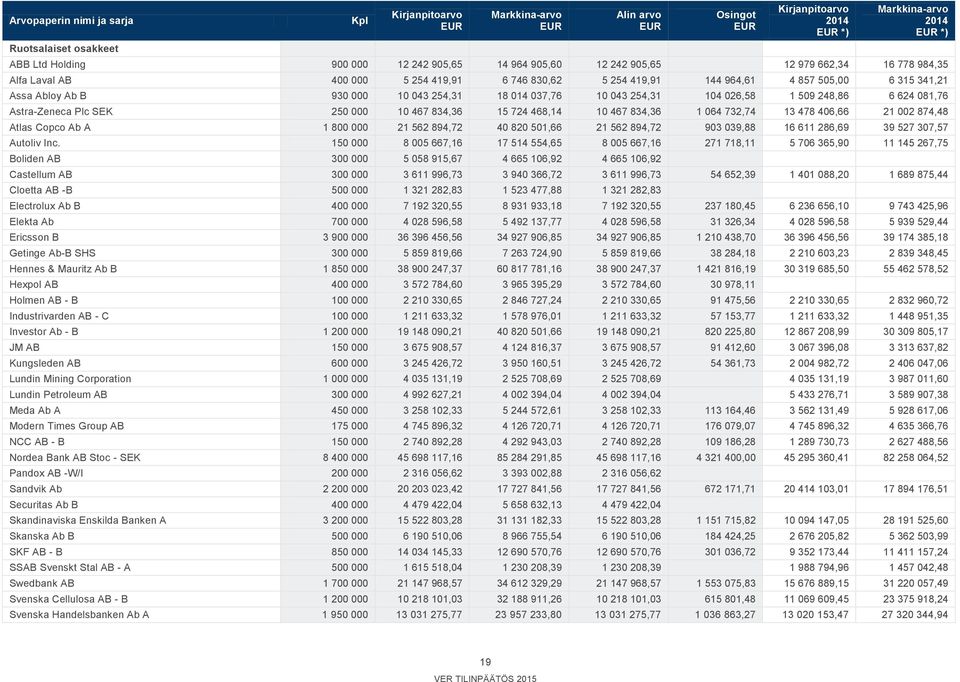Click the 'Electrolux Ab B' row name
The image size is (960, 682).
point(45,206)
